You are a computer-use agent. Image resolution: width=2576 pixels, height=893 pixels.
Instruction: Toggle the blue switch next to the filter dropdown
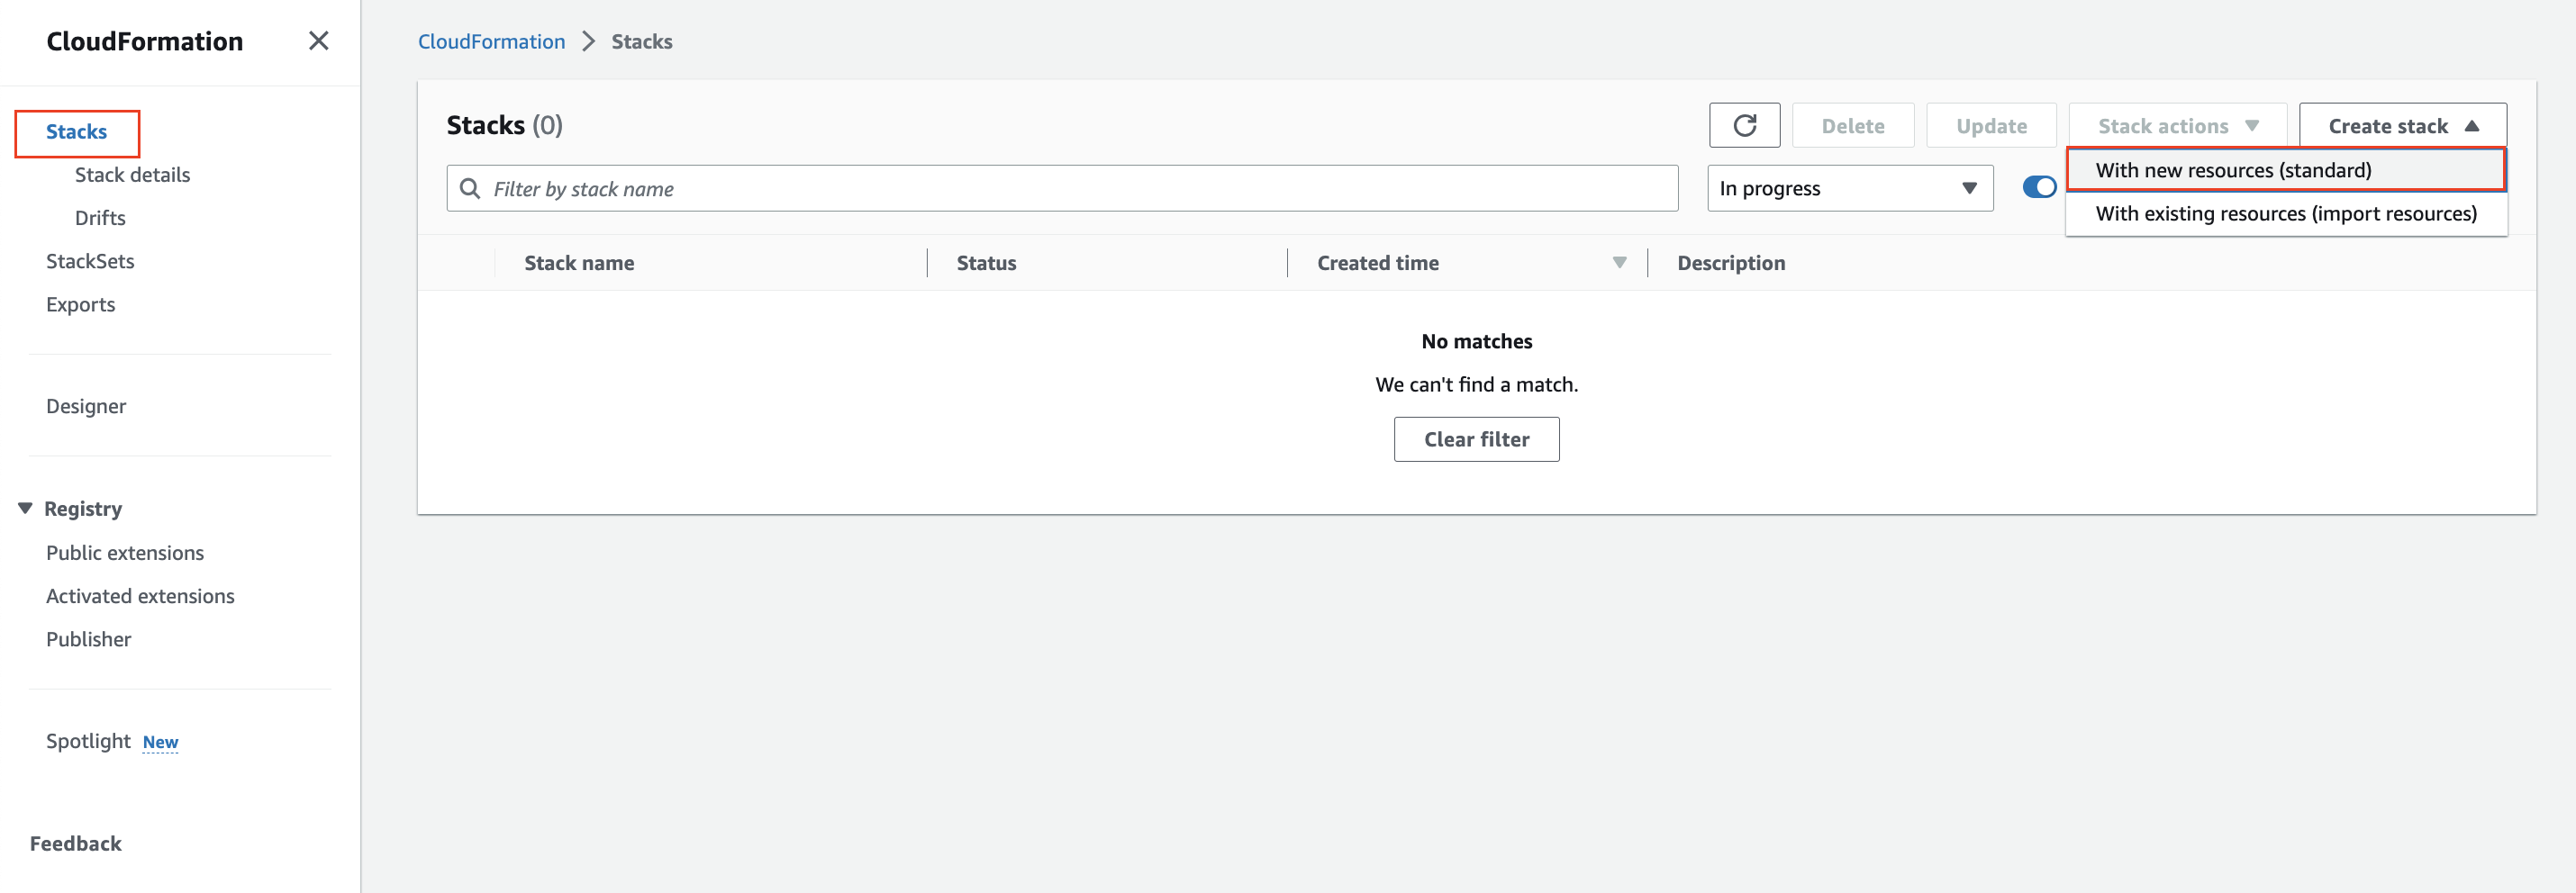(2039, 187)
